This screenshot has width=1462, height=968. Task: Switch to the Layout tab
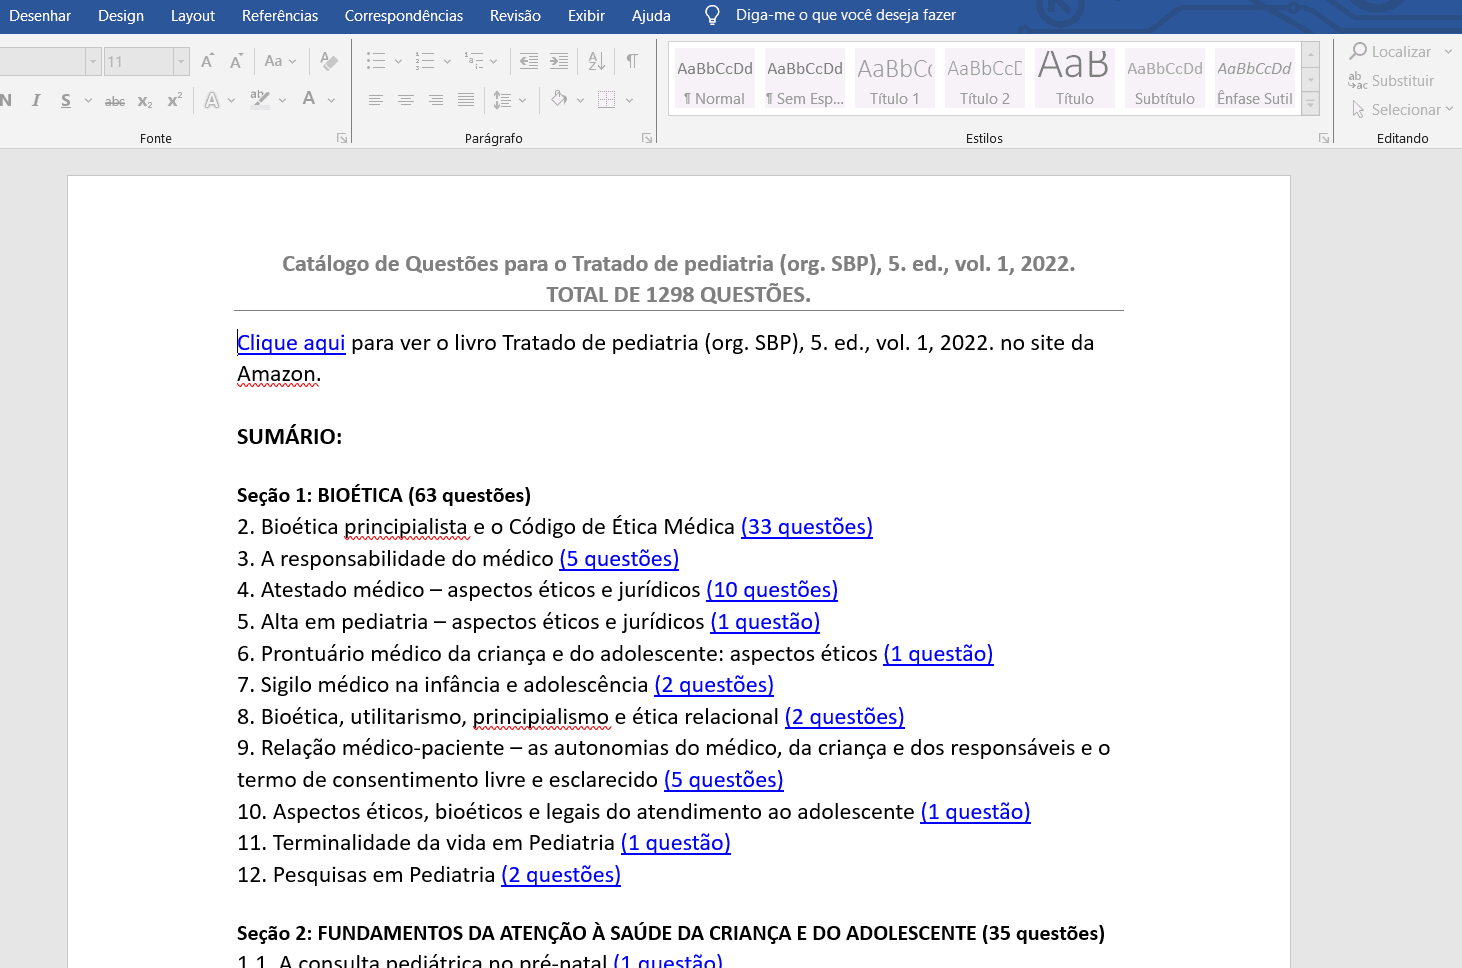pyautogui.click(x=193, y=16)
